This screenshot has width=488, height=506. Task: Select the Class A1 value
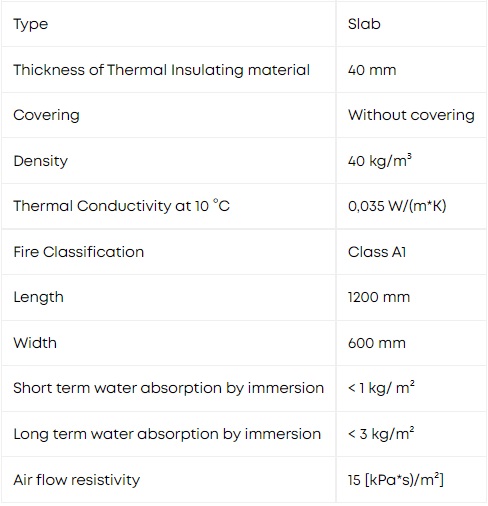[377, 252]
